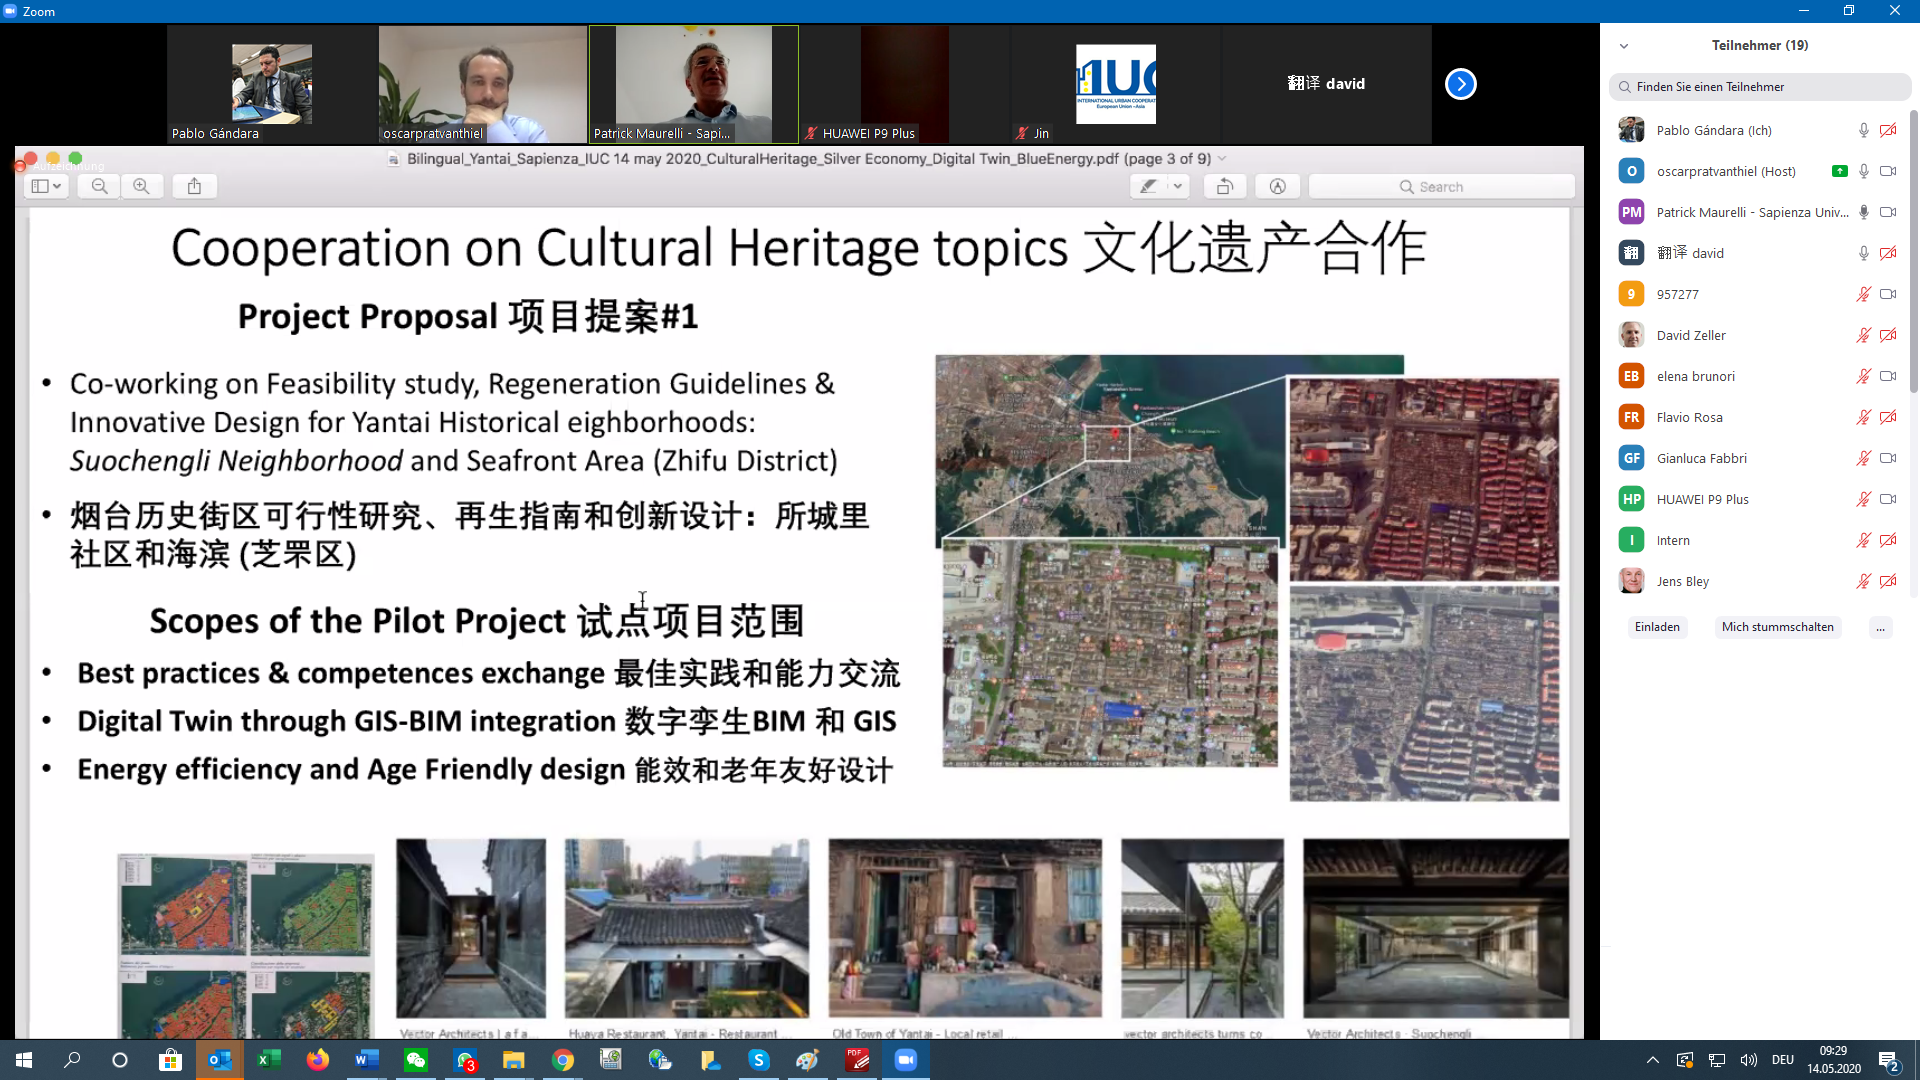Click the rotate page icon
The height and width of the screenshot is (1080, 1920).
(x=1224, y=186)
